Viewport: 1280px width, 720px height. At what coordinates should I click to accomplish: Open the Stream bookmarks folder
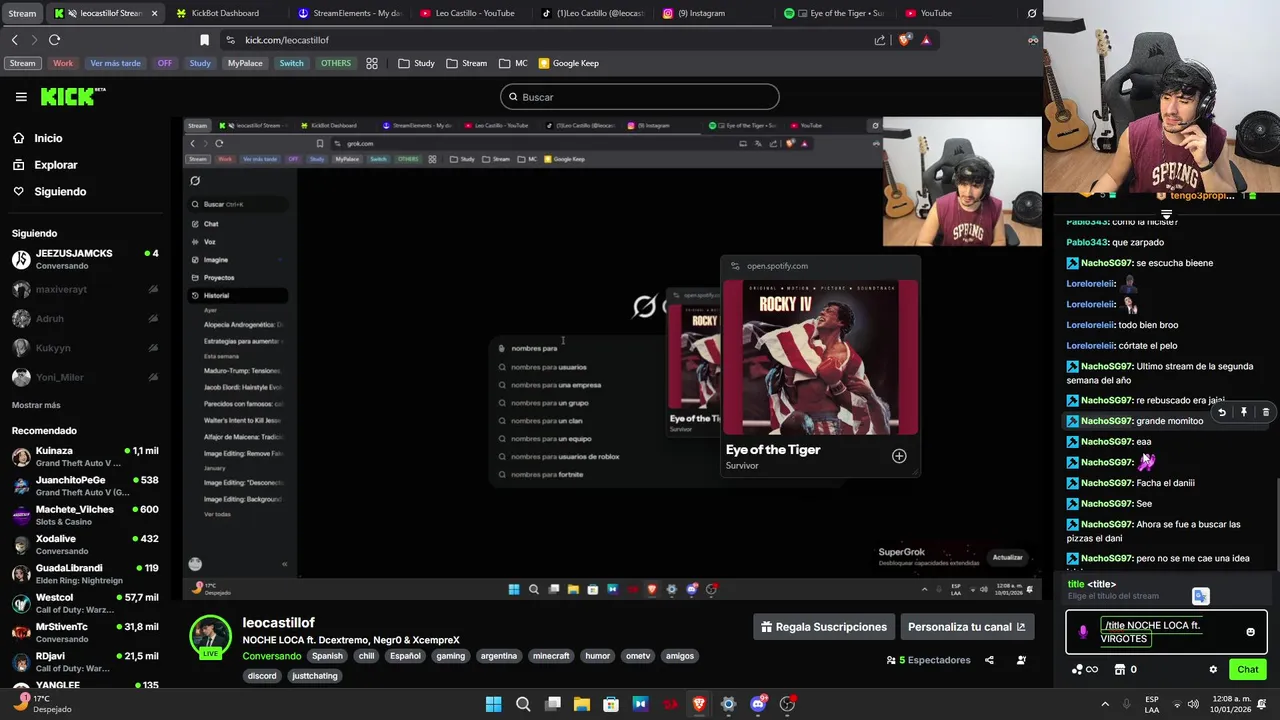point(467,63)
